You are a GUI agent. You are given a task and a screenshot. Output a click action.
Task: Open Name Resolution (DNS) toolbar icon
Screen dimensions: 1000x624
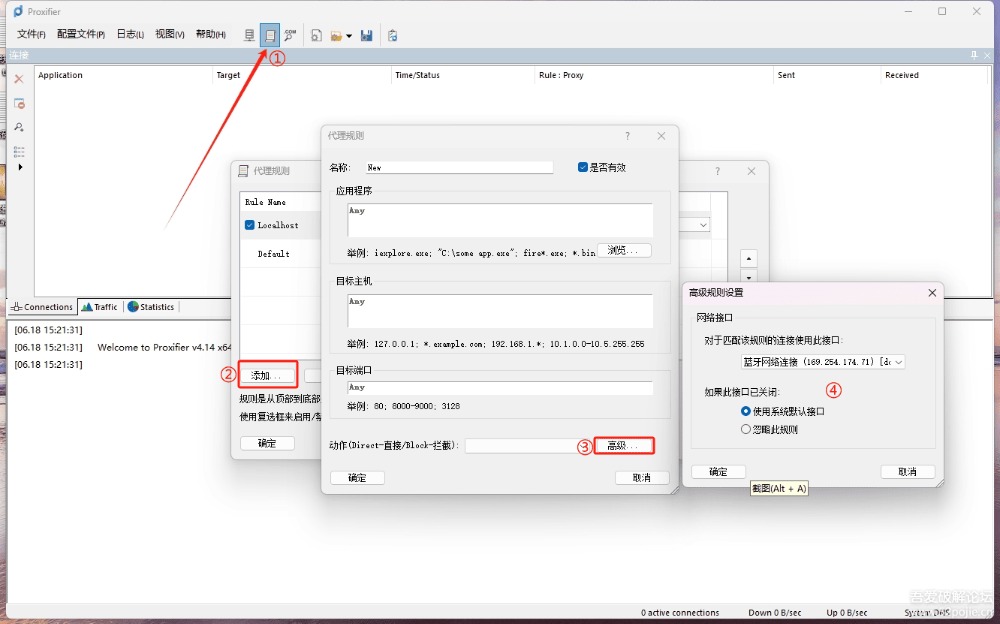(x=290, y=35)
